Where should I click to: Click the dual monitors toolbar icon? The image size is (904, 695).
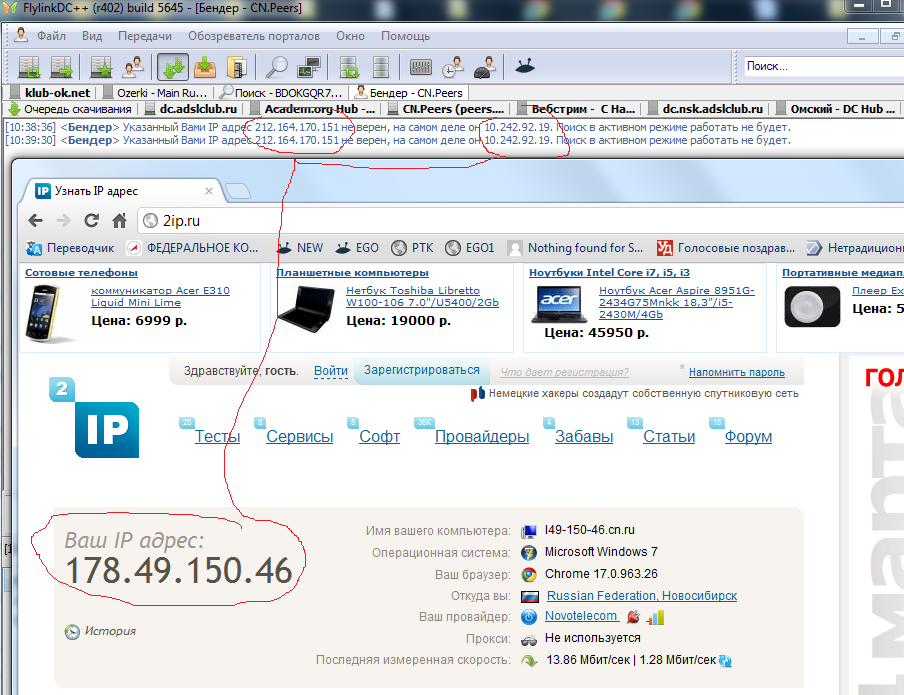tap(308, 67)
